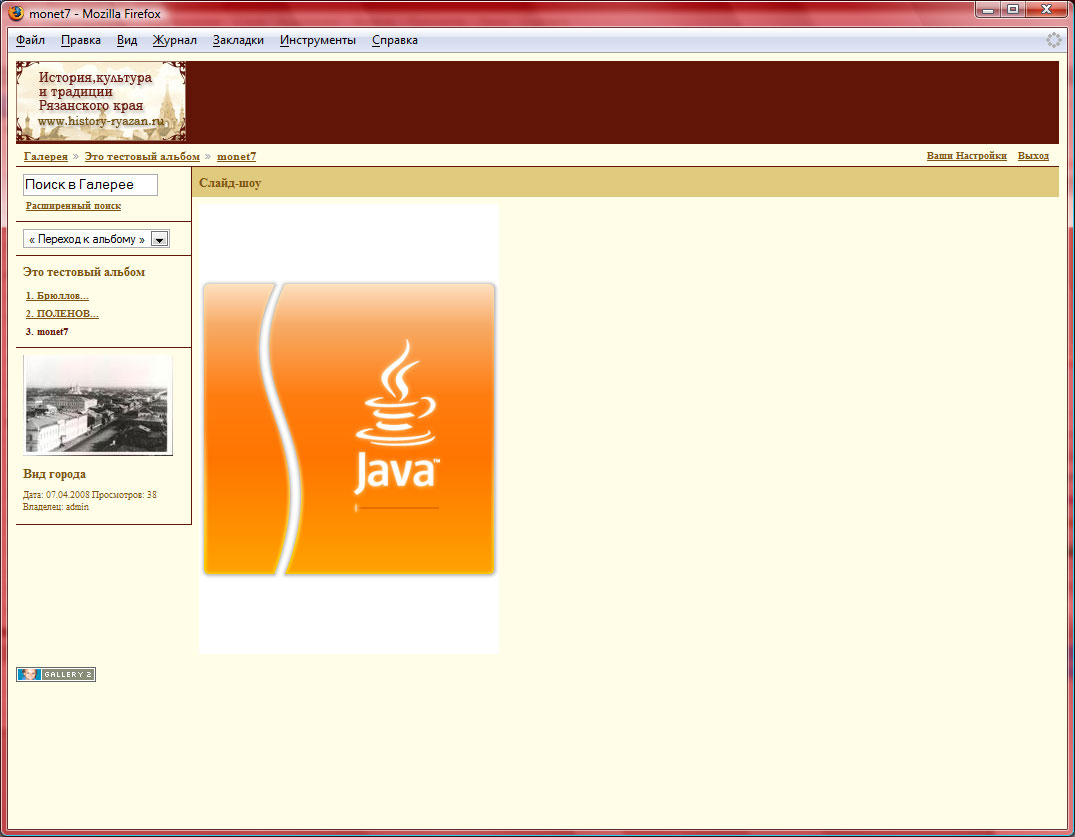Open Расширенный поиск link
This screenshot has height=837, width=1075.
coord(73,206)
